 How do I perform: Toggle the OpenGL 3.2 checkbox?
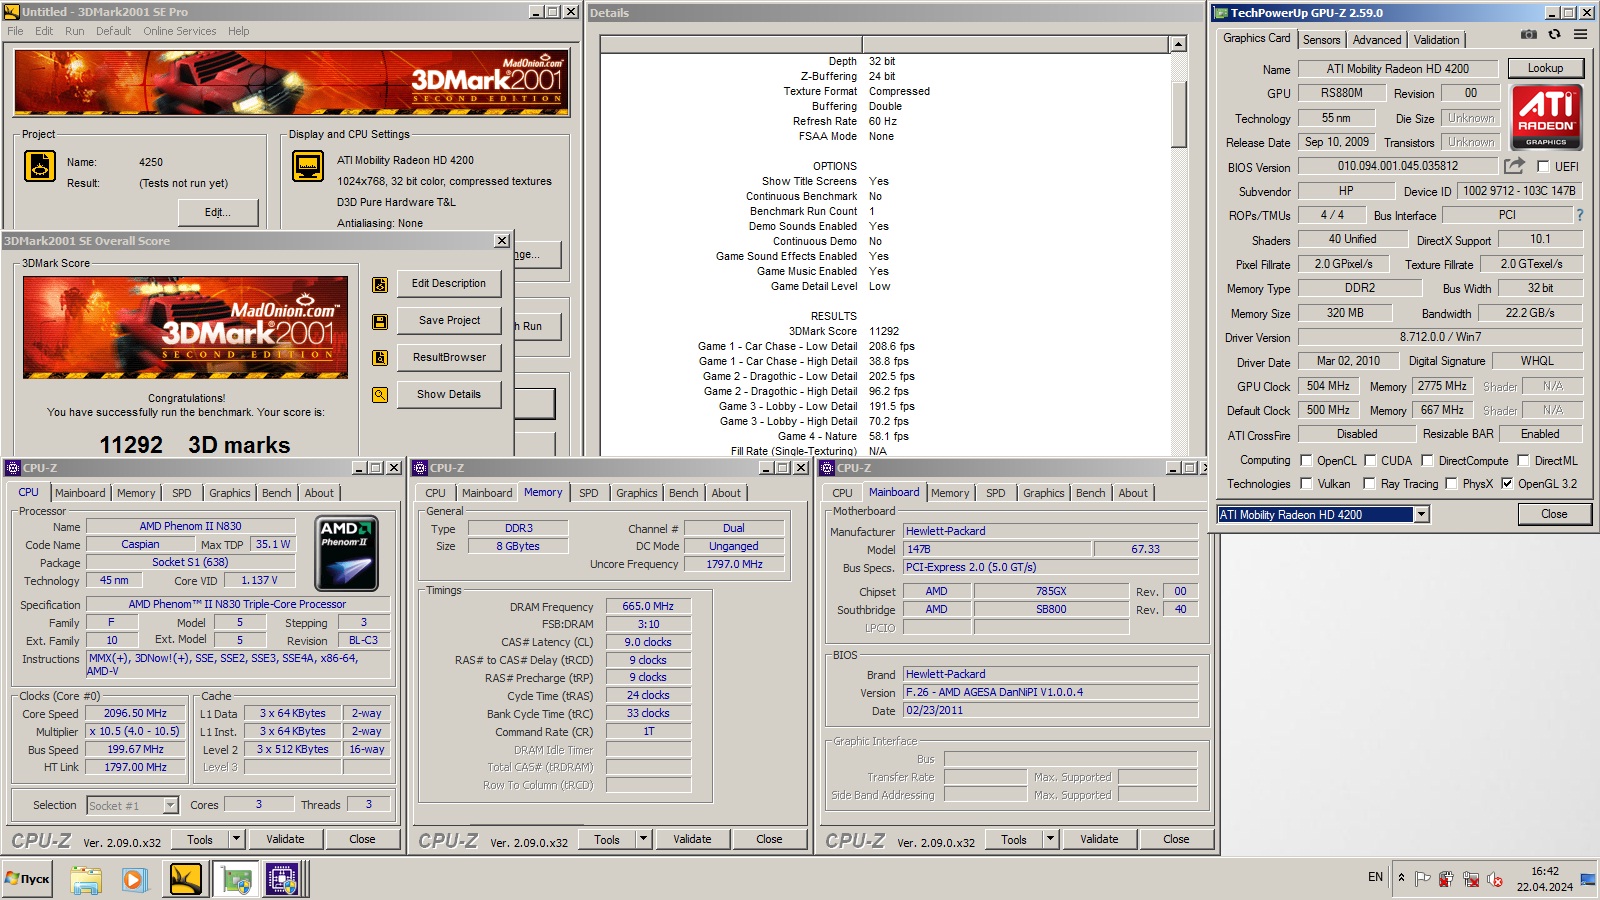[x=1507, y=484]
